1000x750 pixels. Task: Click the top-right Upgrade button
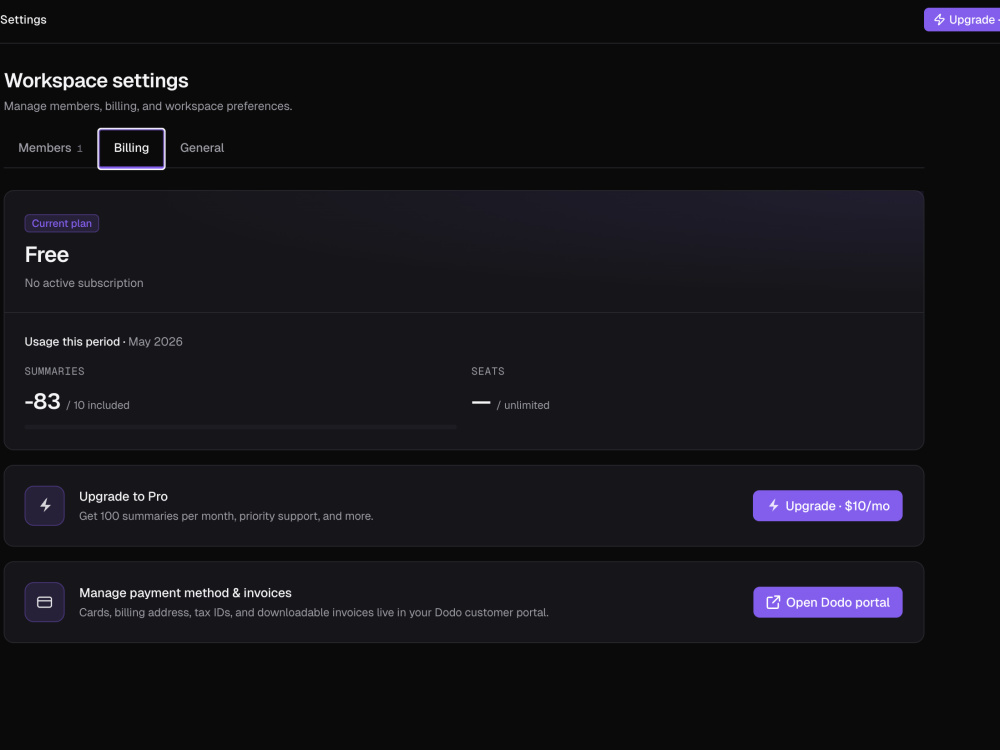pos(962,20)
